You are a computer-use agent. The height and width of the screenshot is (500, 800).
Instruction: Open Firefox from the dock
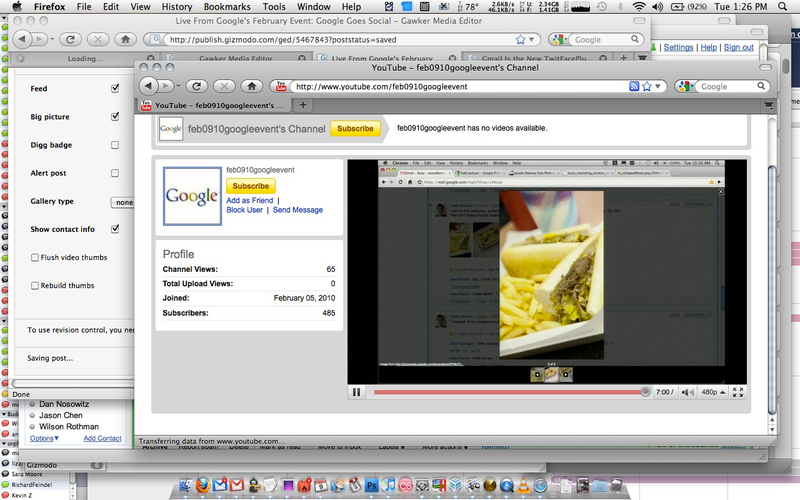(x=203, y=485)
